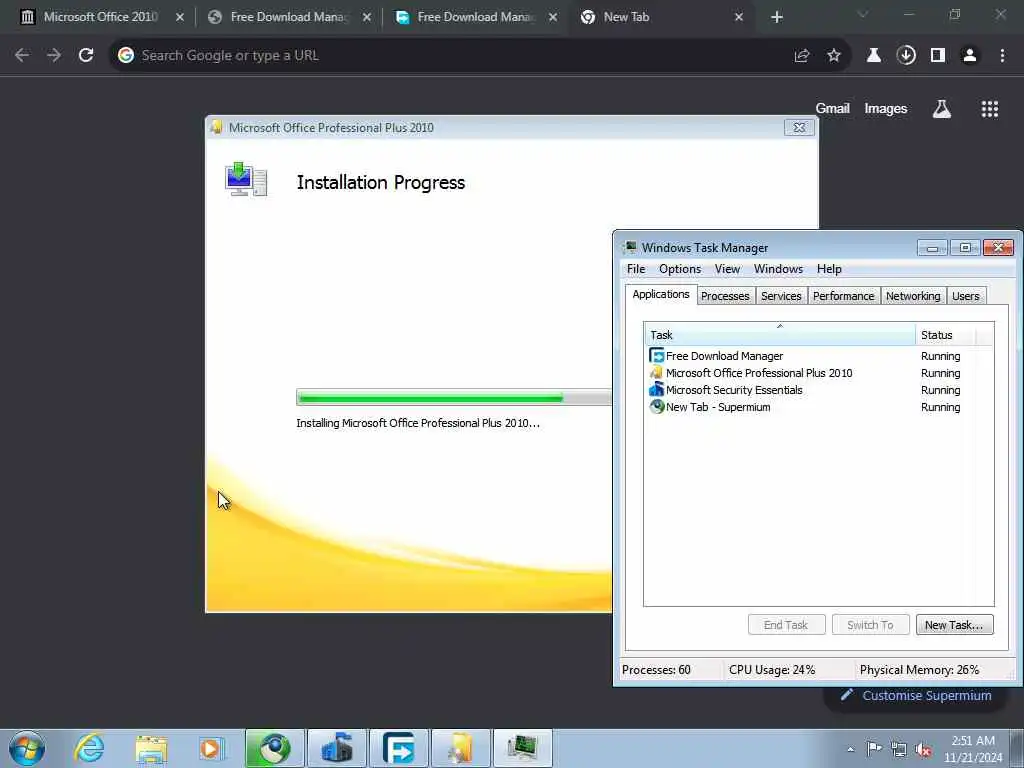
Task: Open Windows Media Player on taskbar
Action: pyautogui.click(x=212, y=748)
